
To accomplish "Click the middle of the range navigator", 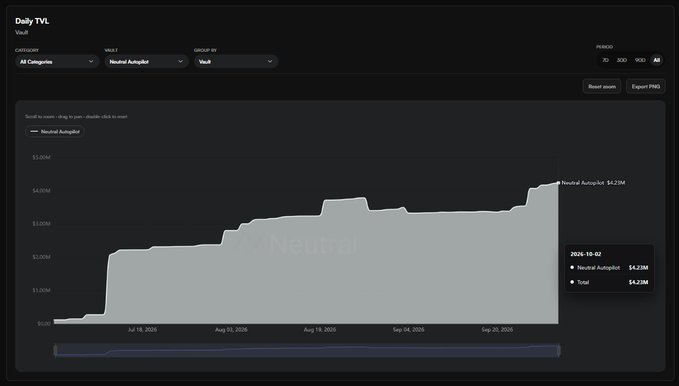I will tap(307, 350).
